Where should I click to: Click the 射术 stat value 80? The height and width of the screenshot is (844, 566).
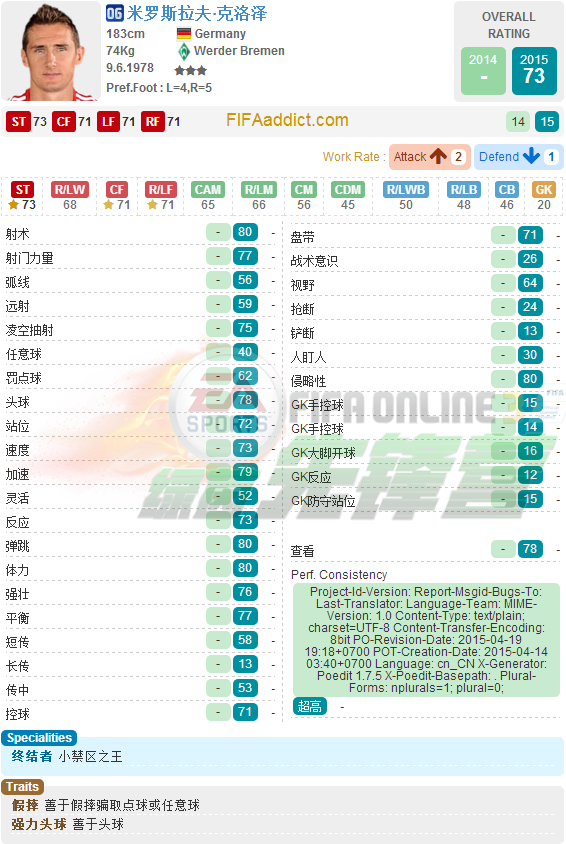pos(245,232)
